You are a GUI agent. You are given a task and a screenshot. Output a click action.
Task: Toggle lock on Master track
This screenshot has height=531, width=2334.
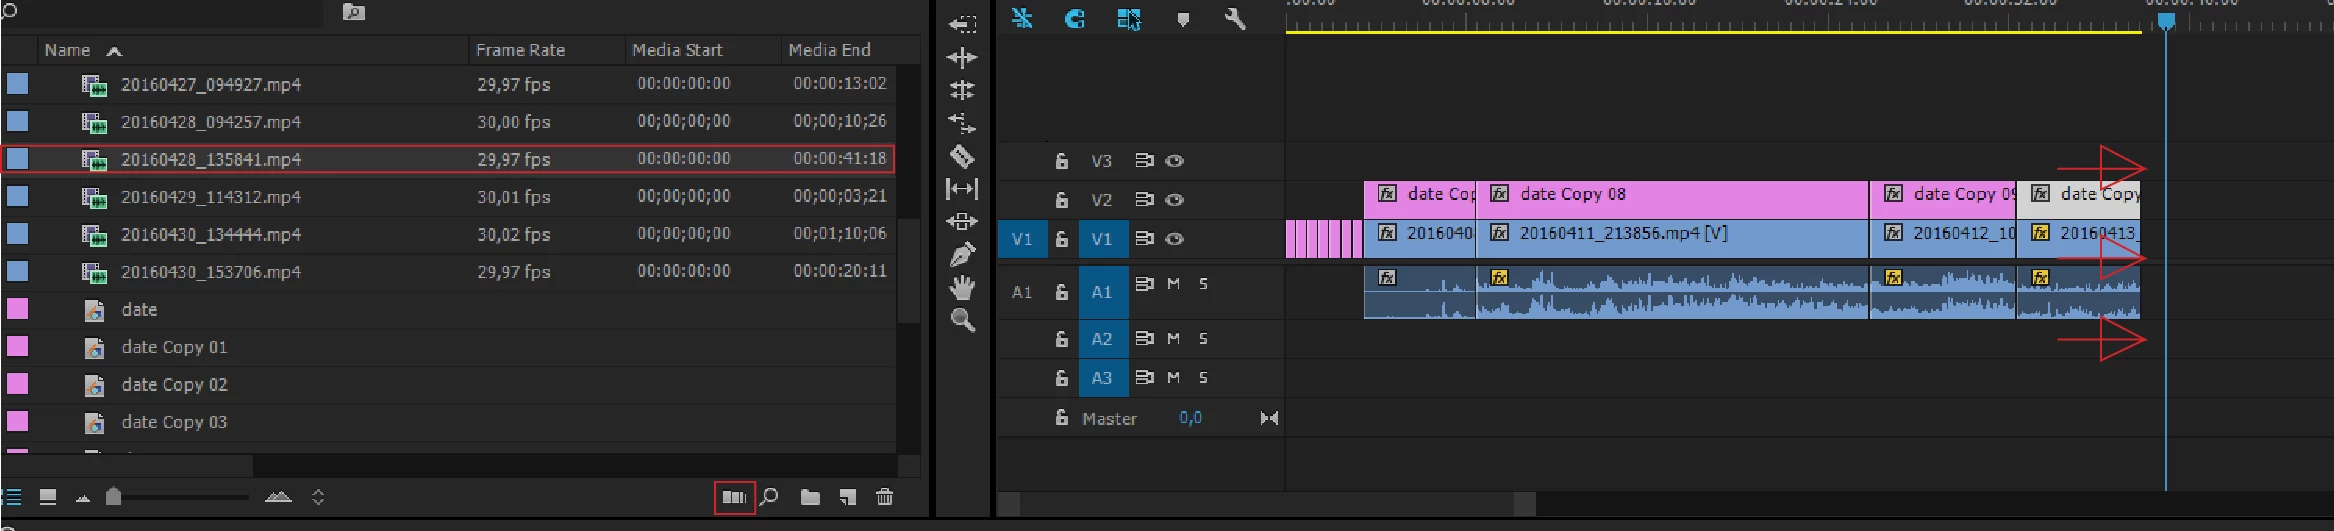[1062, 418]
